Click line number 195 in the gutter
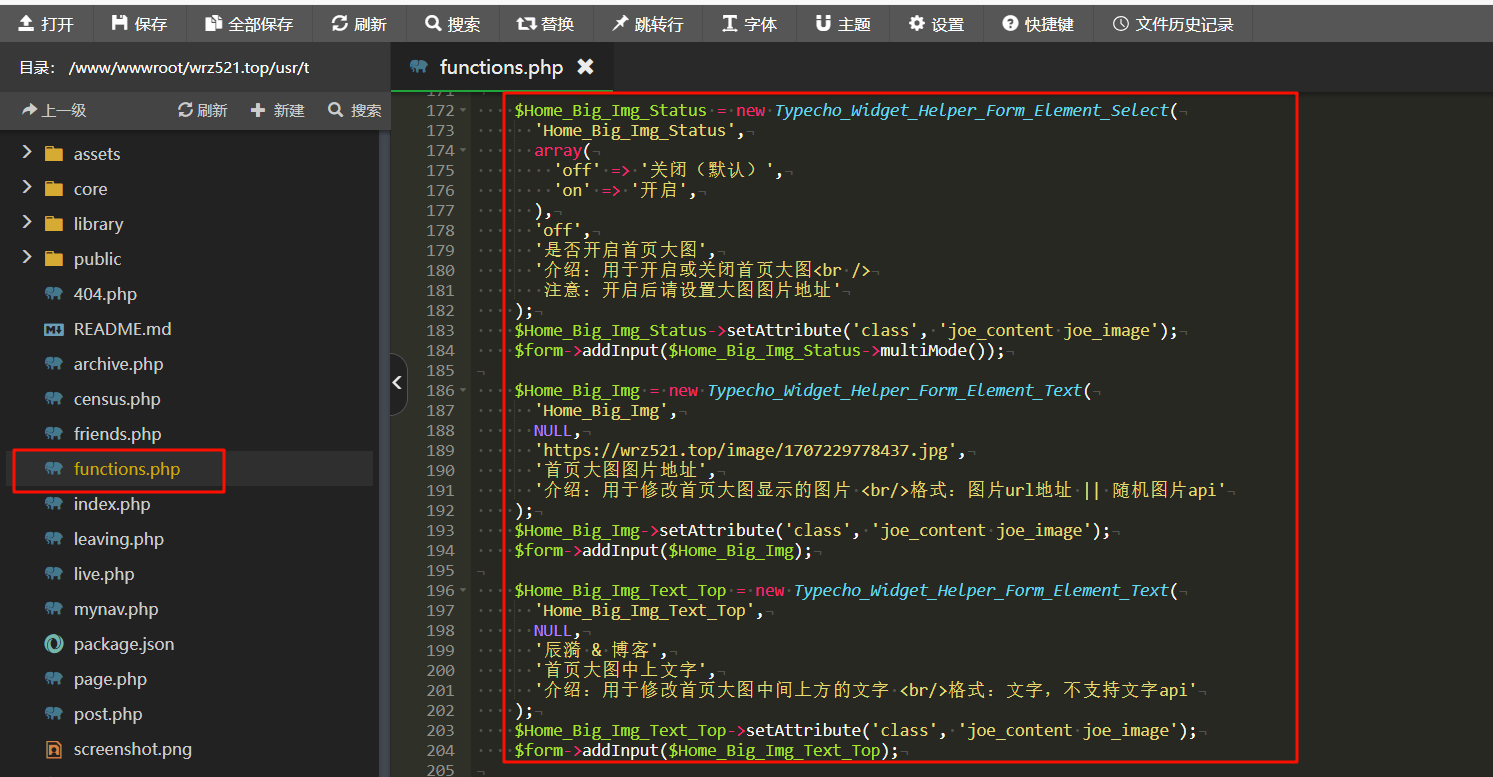 click(440, 570)
